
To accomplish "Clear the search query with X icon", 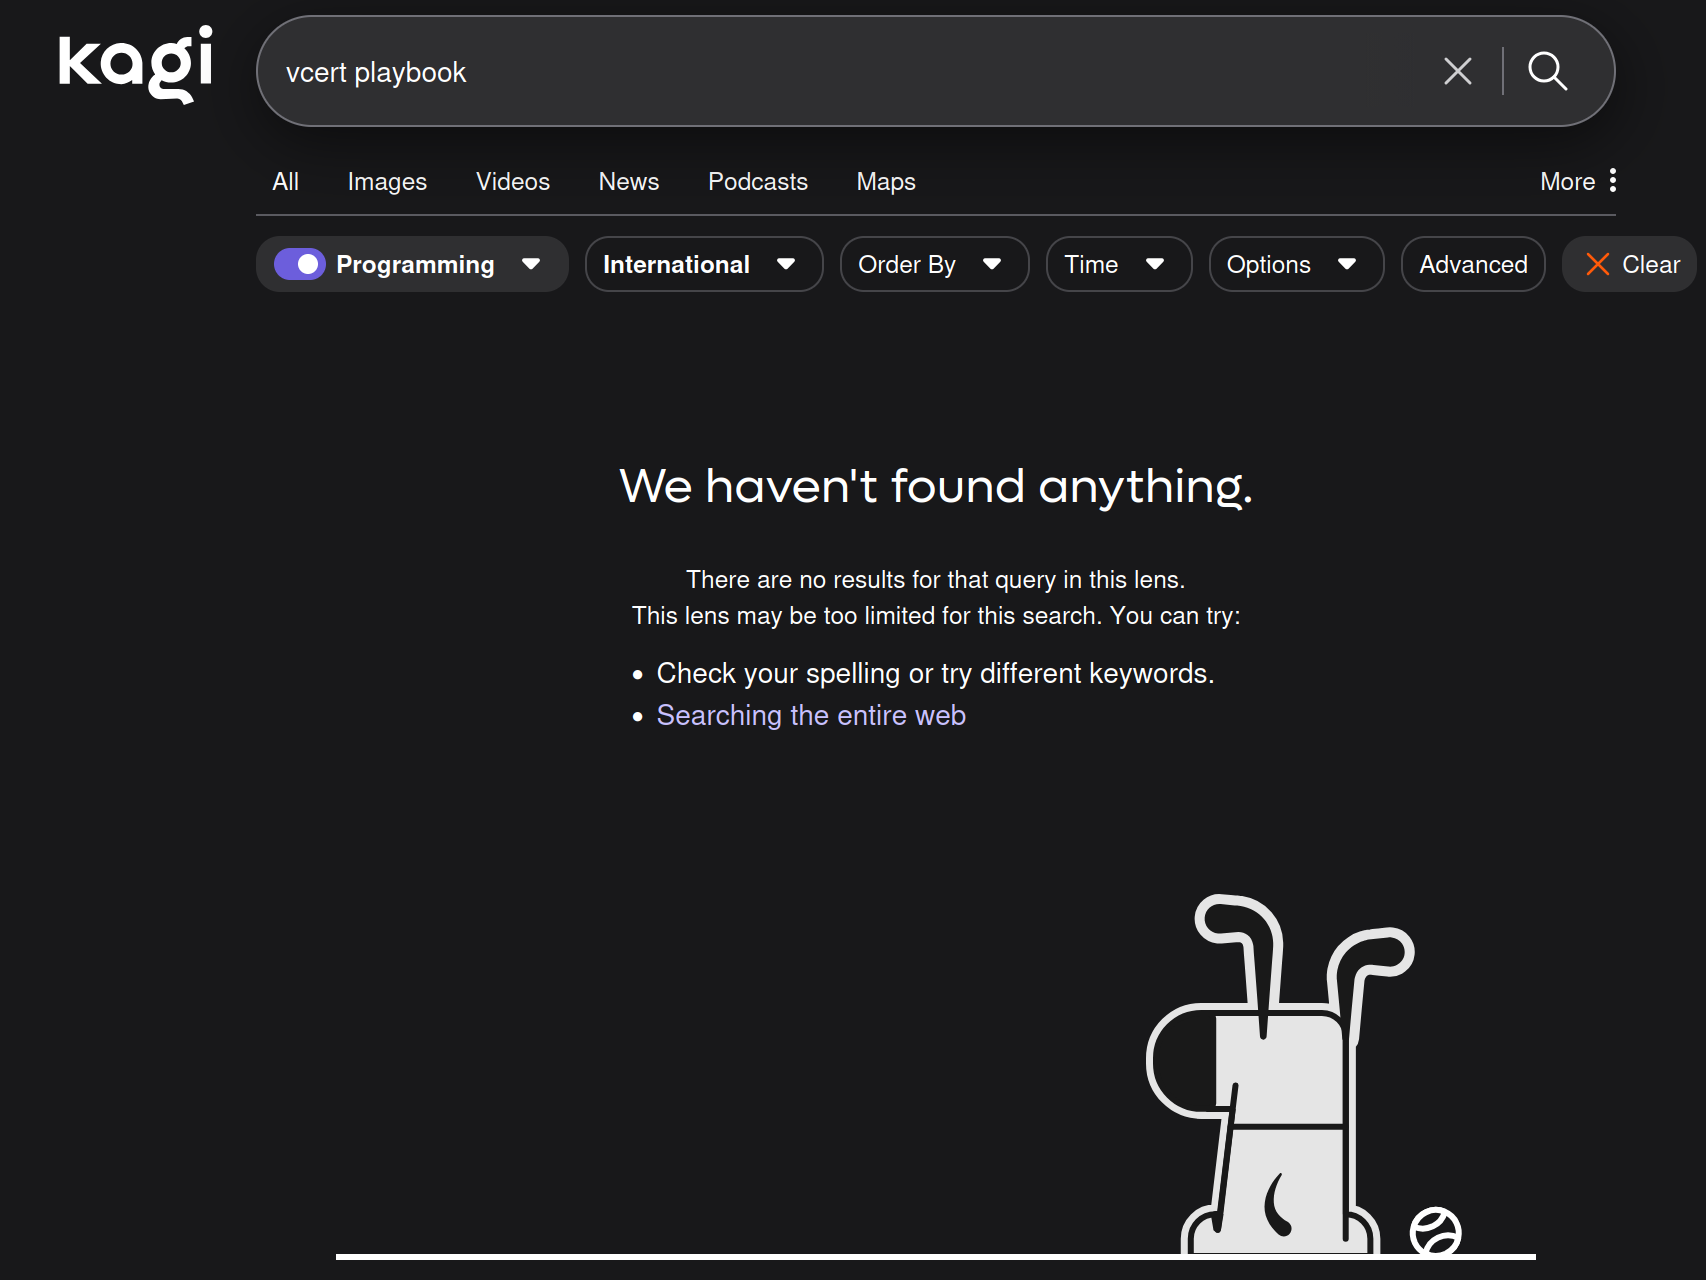I will tap(1457, 71).
